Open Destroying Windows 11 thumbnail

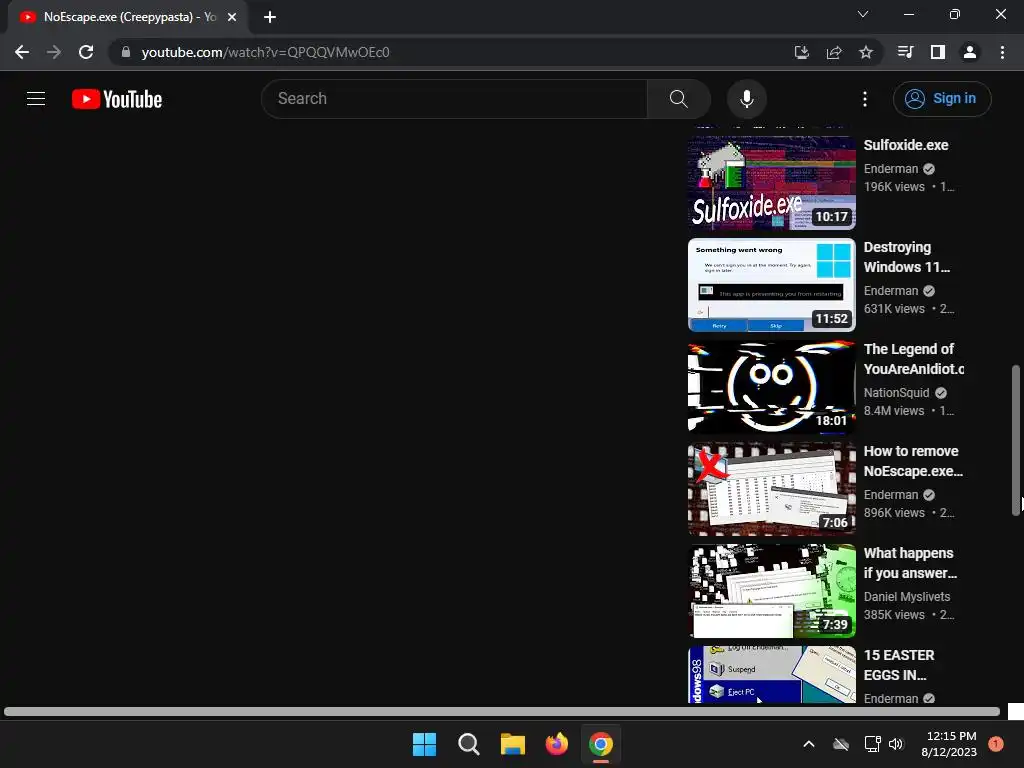tap(771, 285)
